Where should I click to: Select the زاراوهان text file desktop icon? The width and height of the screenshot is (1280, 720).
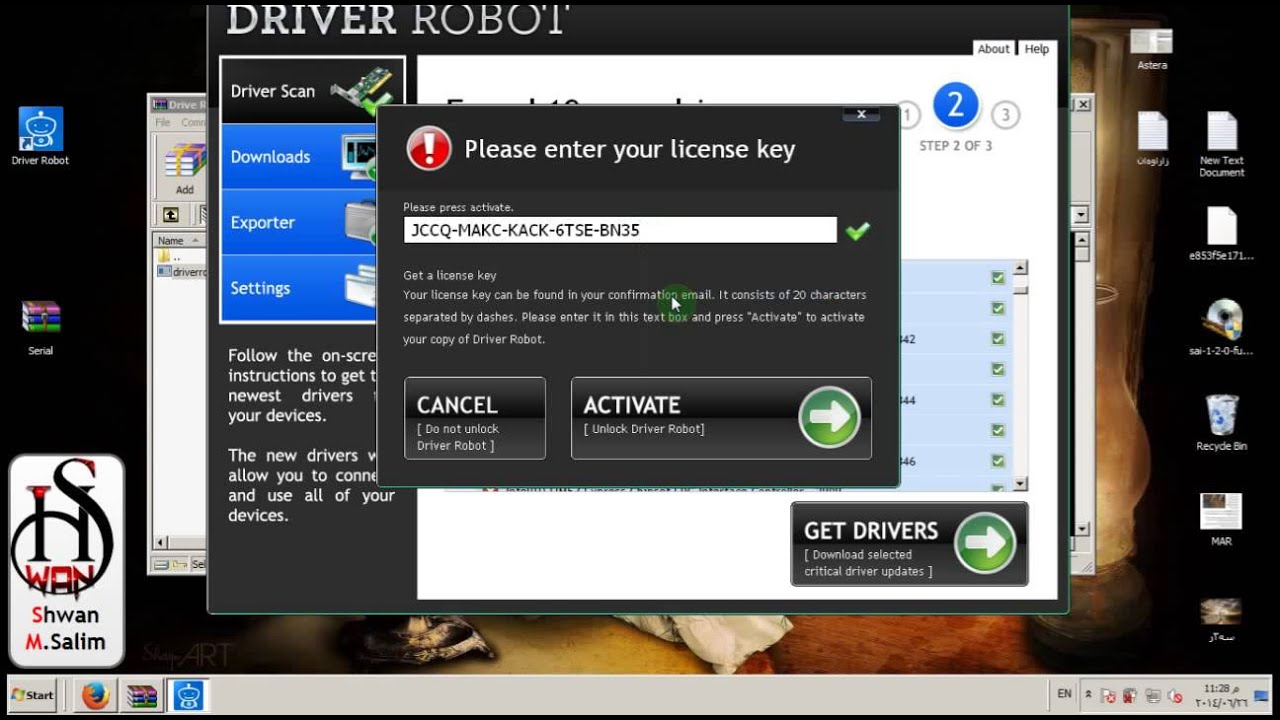tap(1152, 139)
